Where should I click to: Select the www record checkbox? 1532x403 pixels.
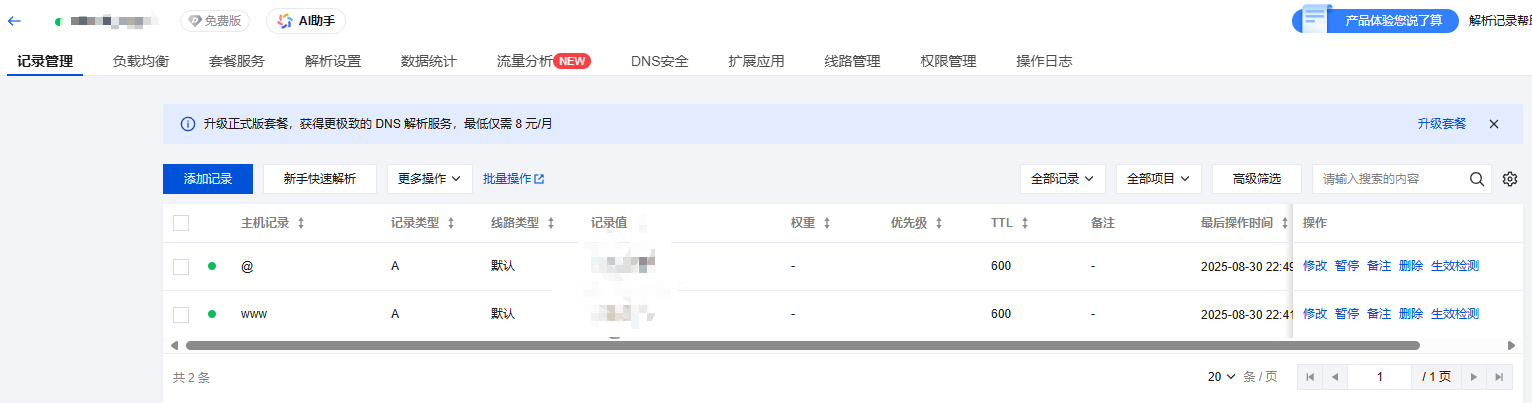point(181,315)
